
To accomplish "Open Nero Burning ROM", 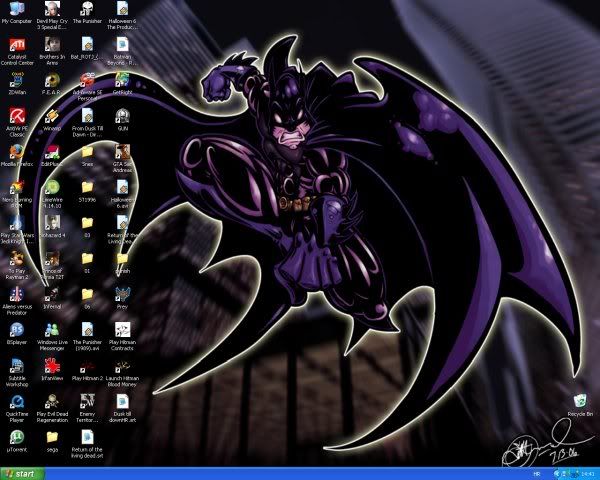I will [x=17, y=194].
